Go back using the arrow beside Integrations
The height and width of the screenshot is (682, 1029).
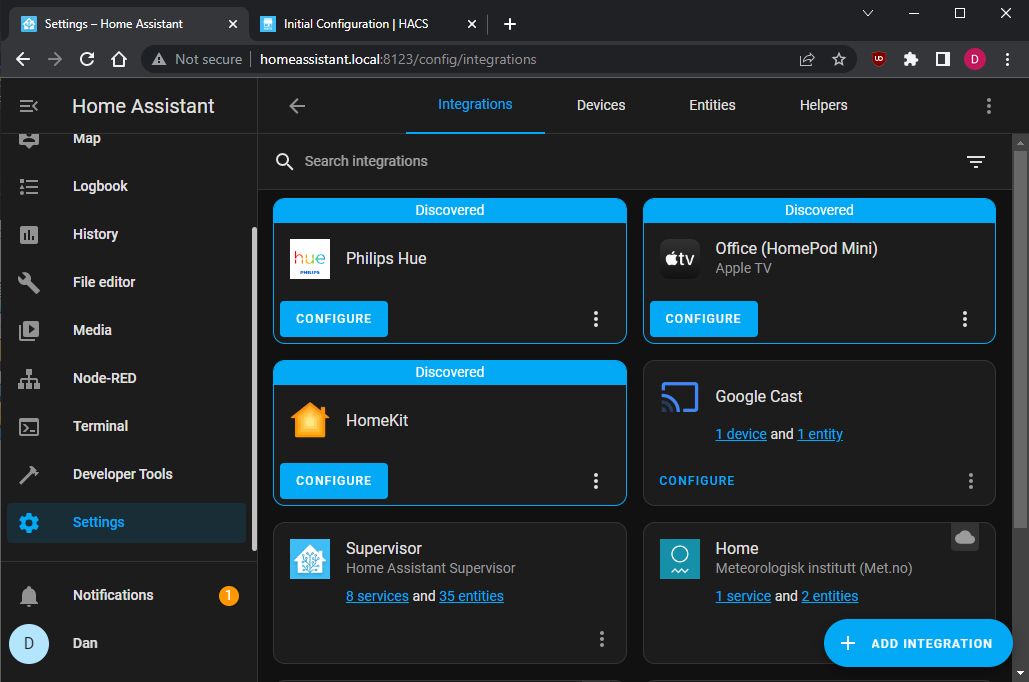coord(297,106)
